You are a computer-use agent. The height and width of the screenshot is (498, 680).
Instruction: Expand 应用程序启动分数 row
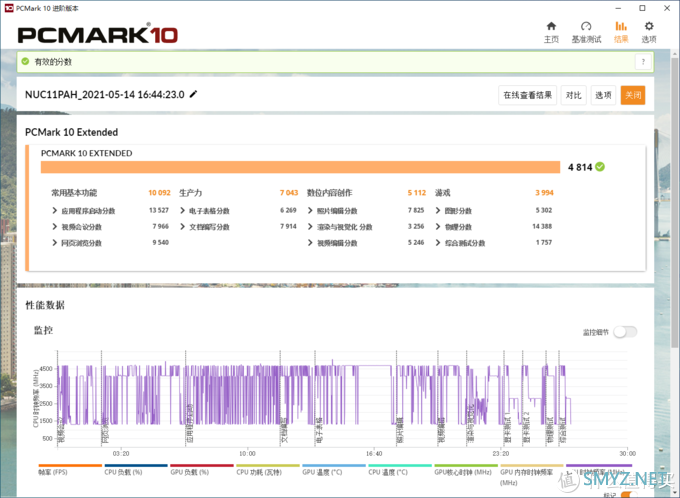[x=54, y=210]
